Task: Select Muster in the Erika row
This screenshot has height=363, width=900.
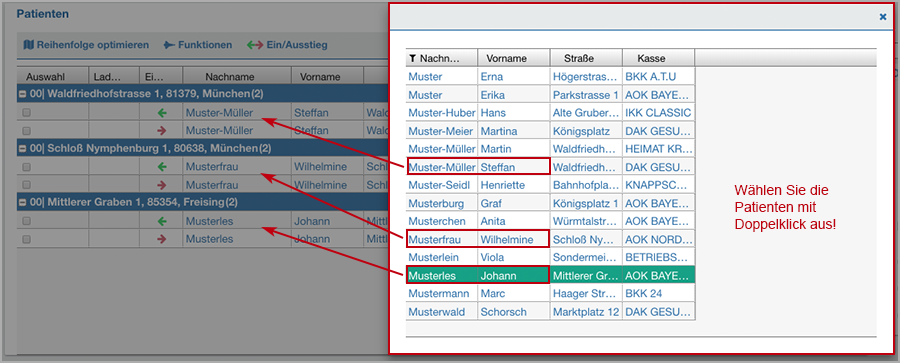Action: point(425,95)
